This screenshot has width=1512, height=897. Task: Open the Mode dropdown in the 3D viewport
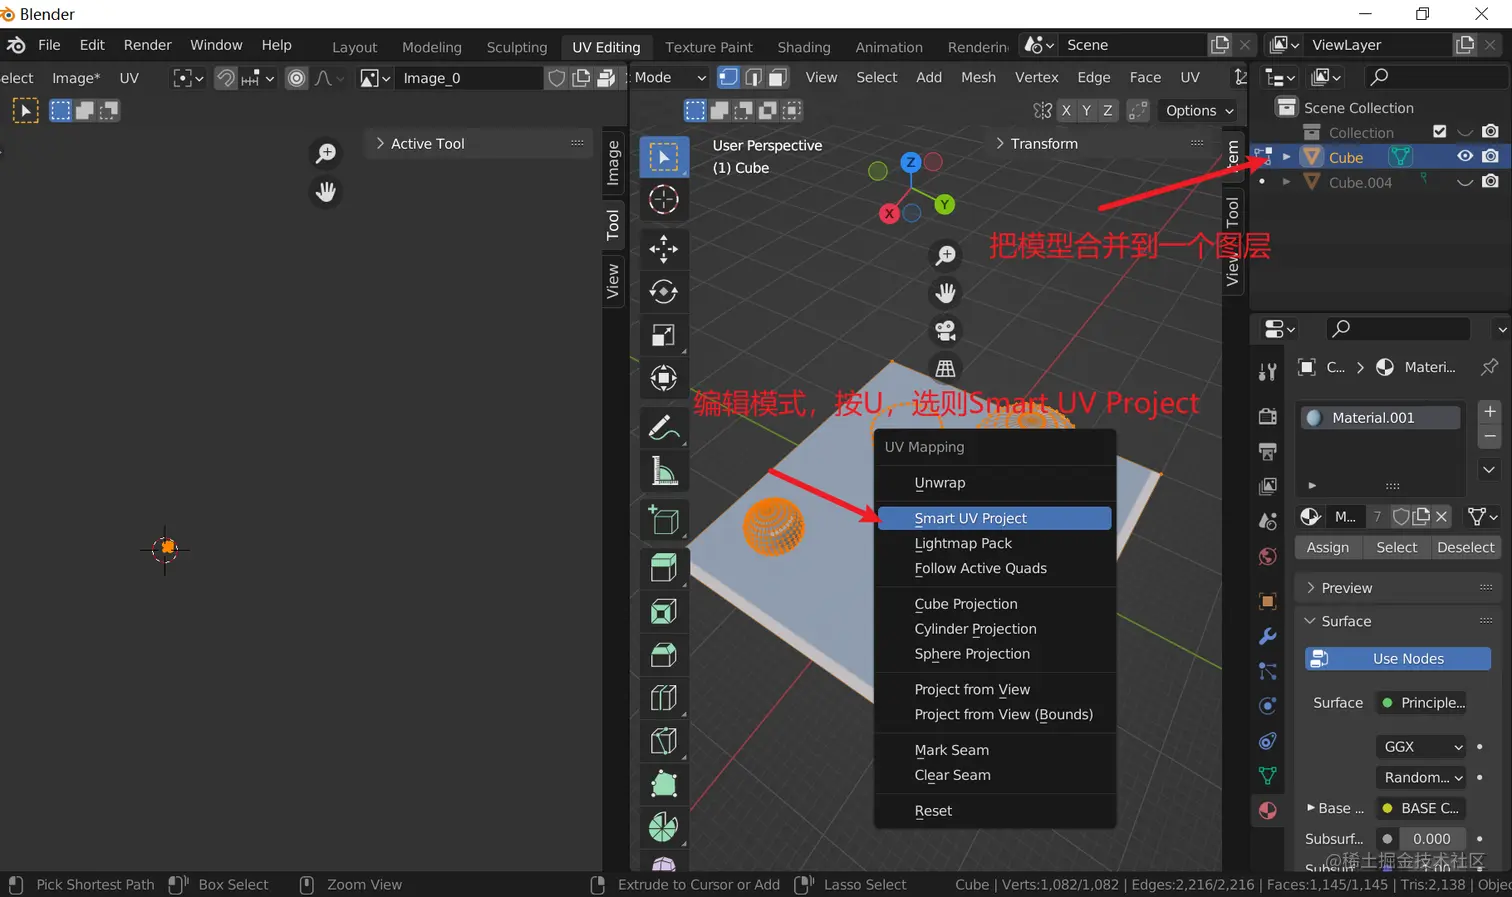670,77
